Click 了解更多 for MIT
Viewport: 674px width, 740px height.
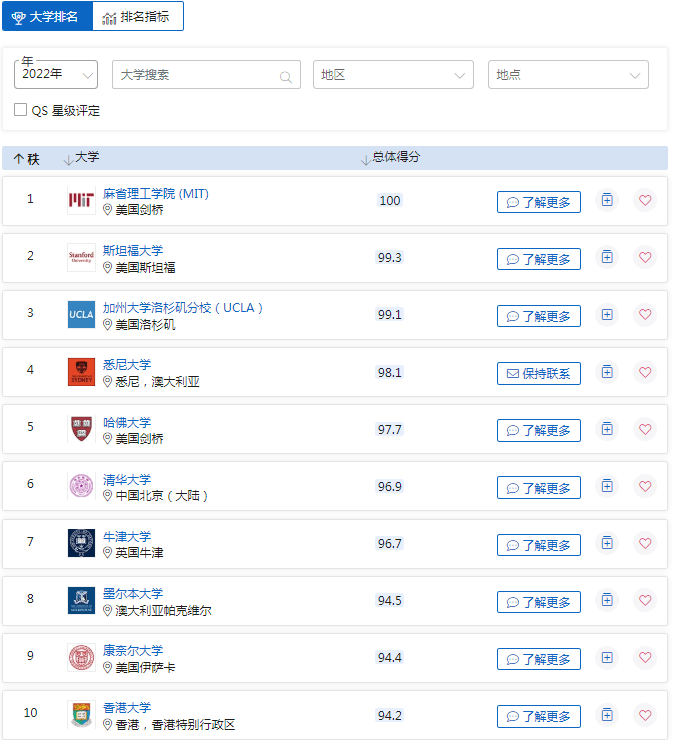pyautogui.click(x=539, y=202)
